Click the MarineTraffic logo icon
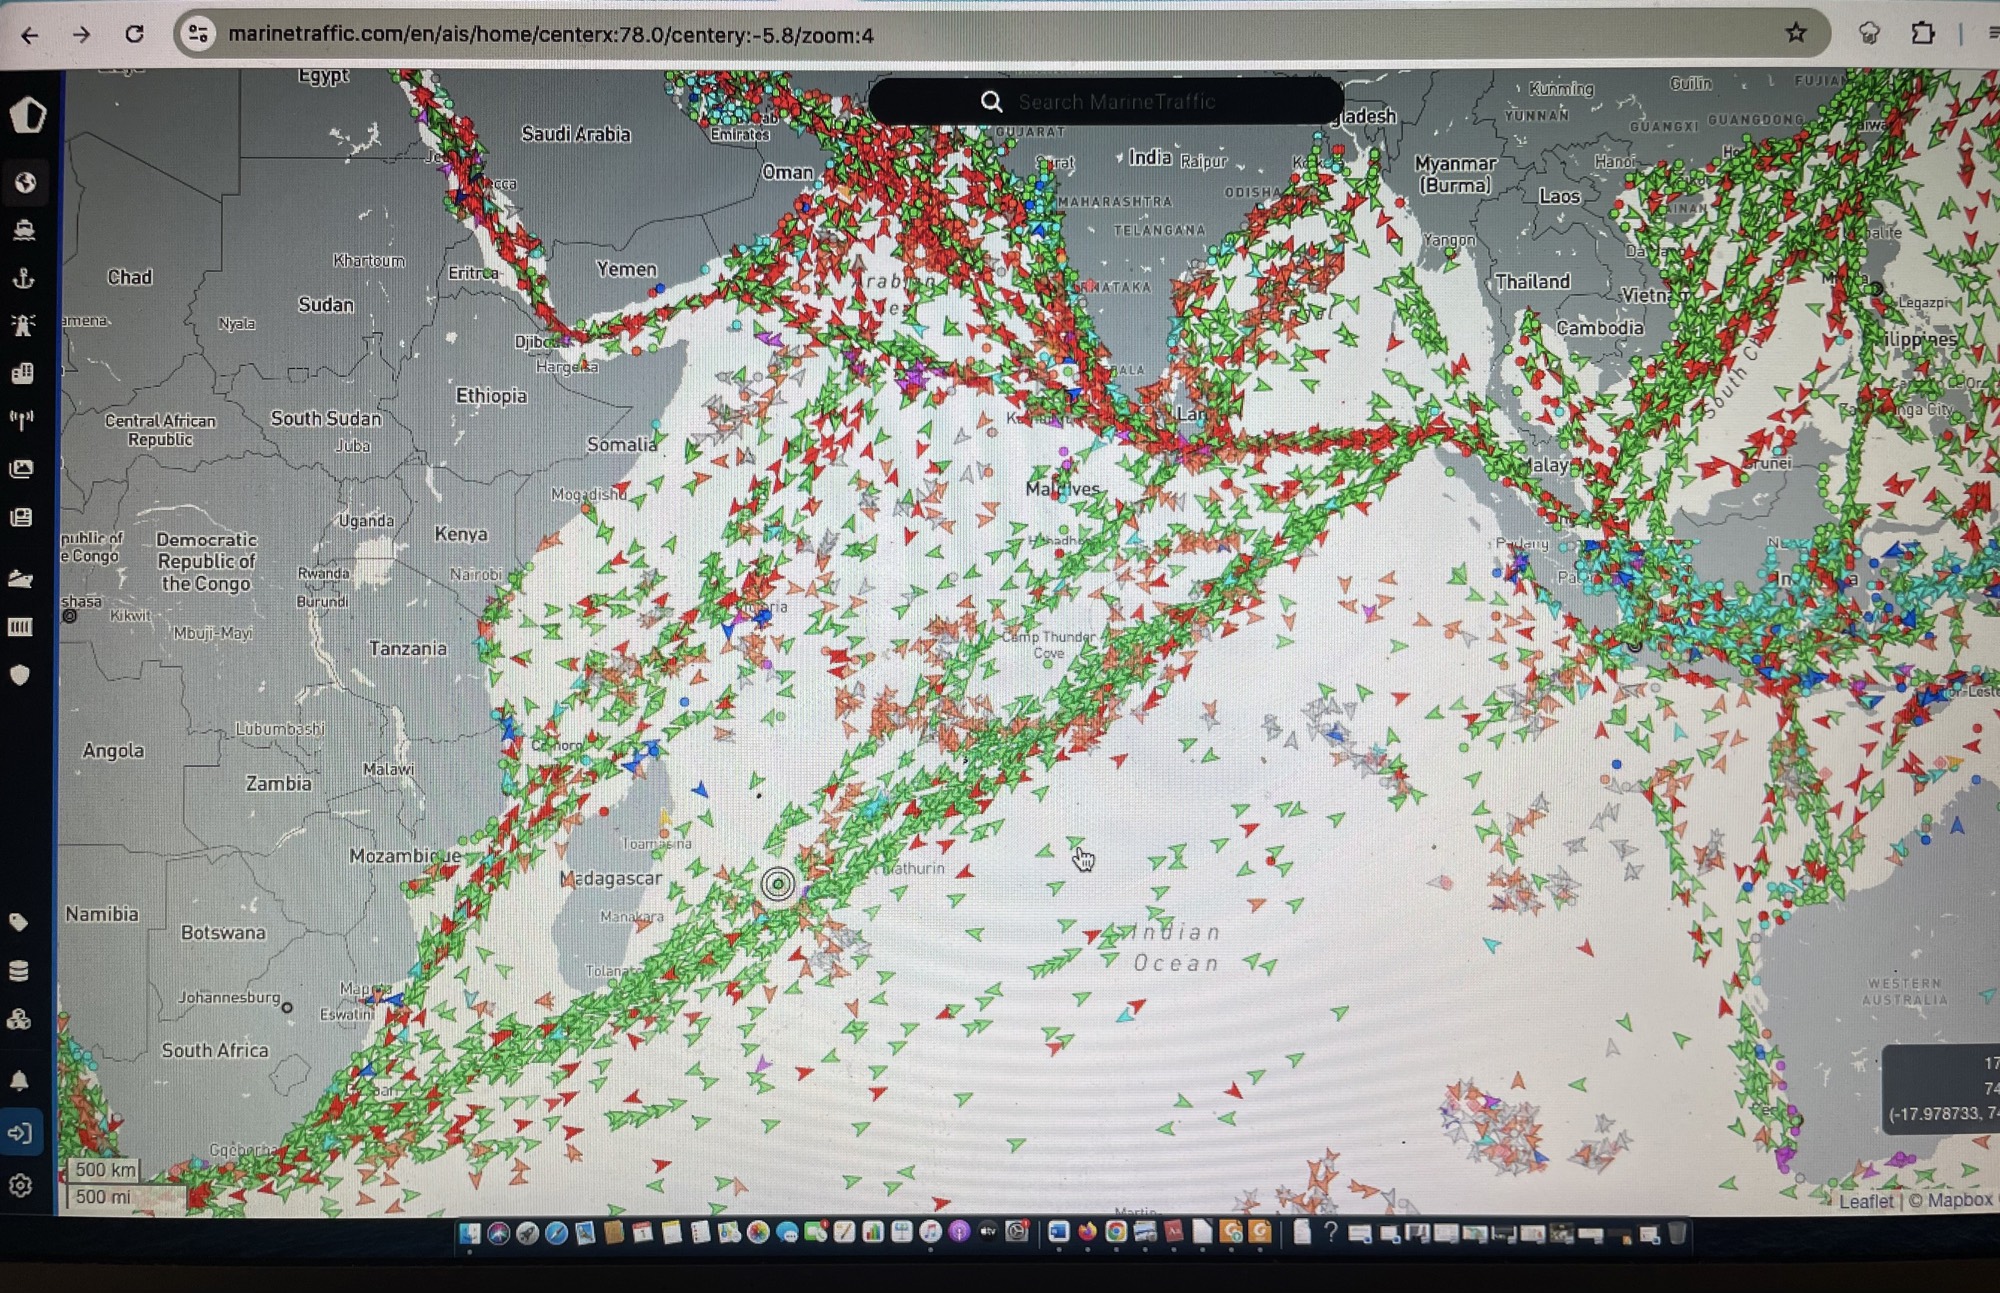The width and height of the screenshot is (2000, 1293). point(27,115)
